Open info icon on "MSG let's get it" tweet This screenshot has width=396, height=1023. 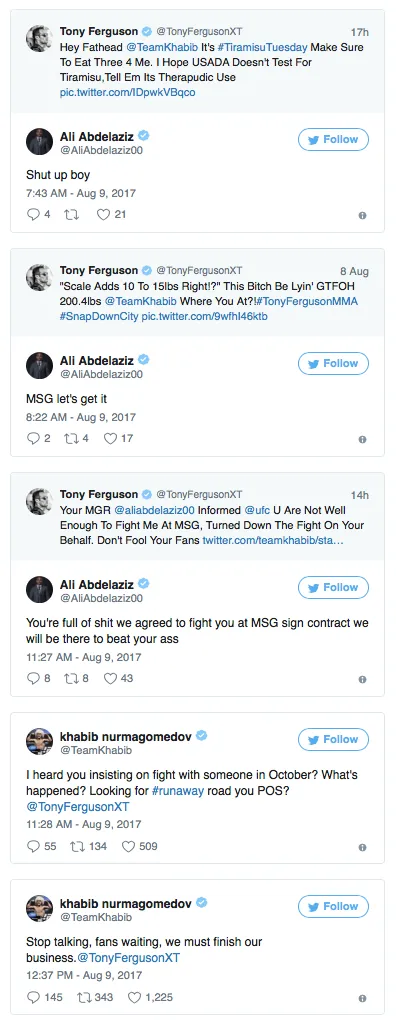(362, 440)
